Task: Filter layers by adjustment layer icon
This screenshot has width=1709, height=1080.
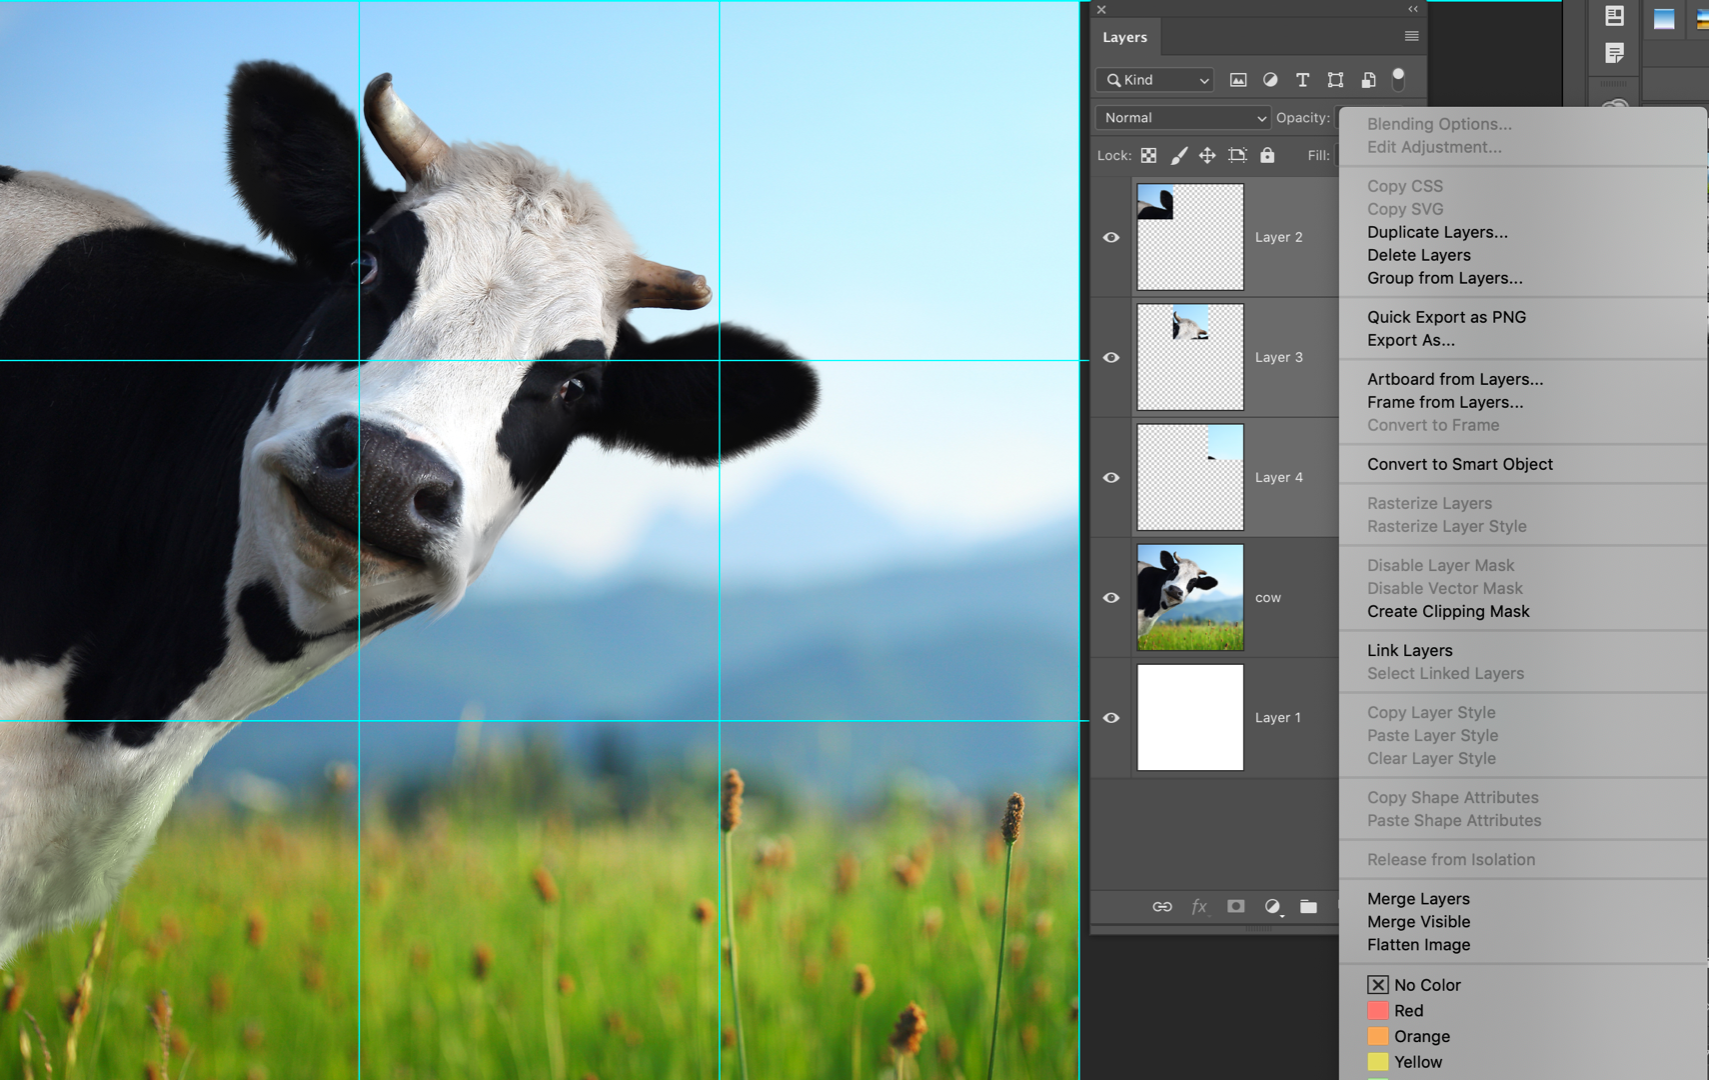Action: (x=1270, y=80)
